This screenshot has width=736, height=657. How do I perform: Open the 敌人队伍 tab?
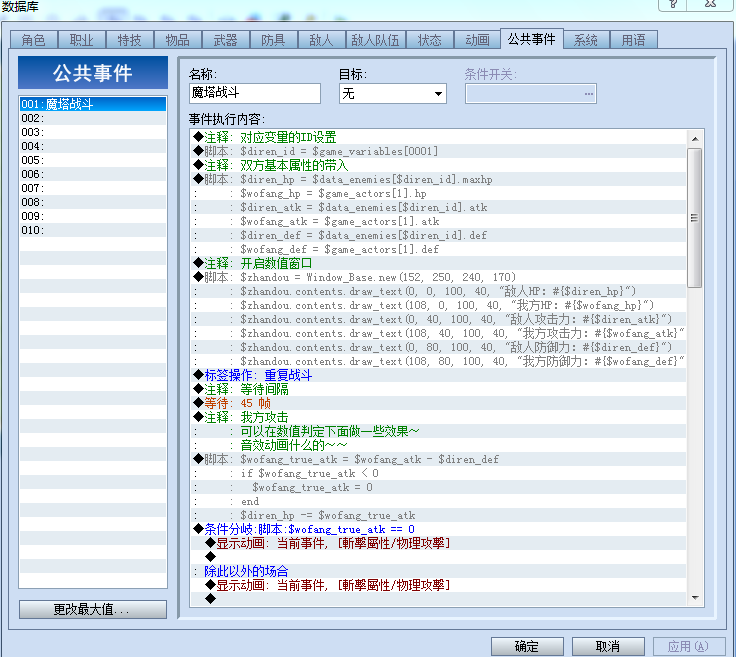pyautogui.click(x=376, y=40)
